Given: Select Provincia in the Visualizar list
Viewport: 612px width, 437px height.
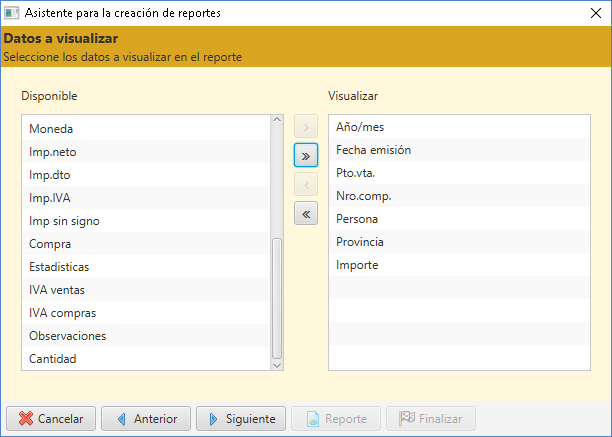Looking at the screenshot, I should pyautogui.click(x=459, y=242).
